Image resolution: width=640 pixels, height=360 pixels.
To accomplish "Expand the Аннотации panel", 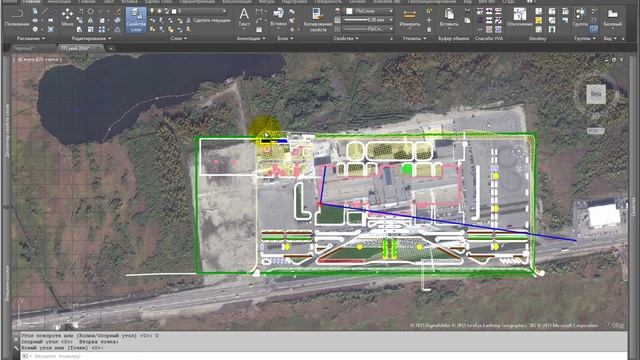I will [251, 38].
